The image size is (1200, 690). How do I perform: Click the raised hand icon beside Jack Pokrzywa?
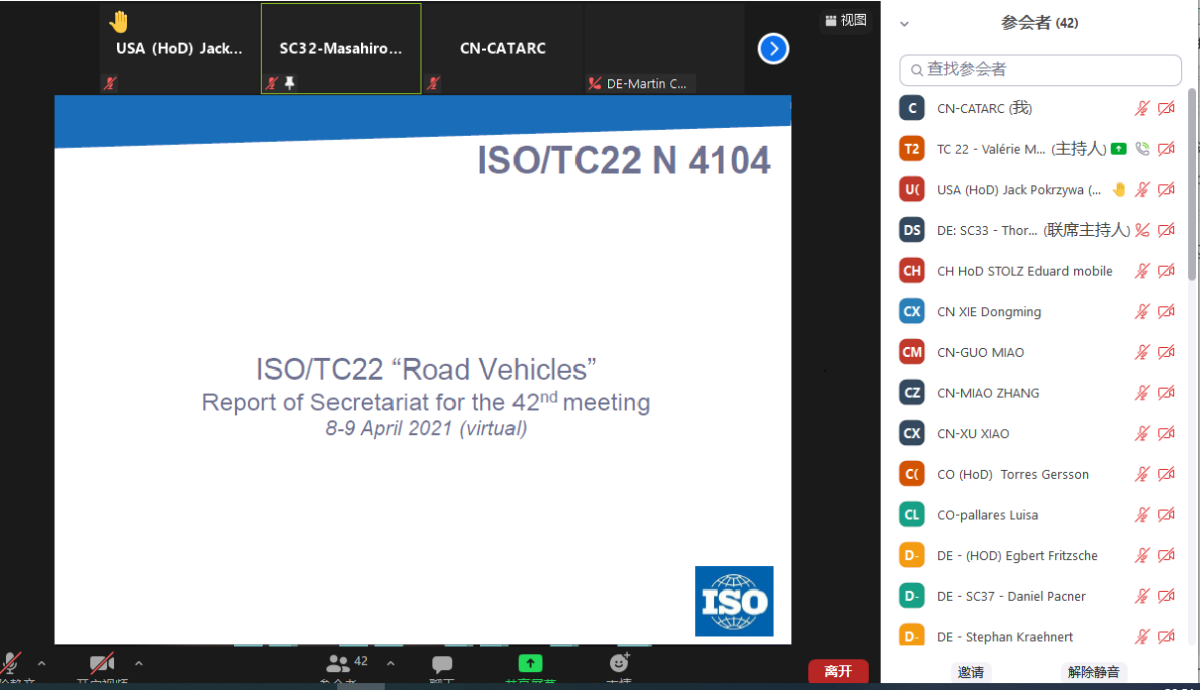point(1119,189)
